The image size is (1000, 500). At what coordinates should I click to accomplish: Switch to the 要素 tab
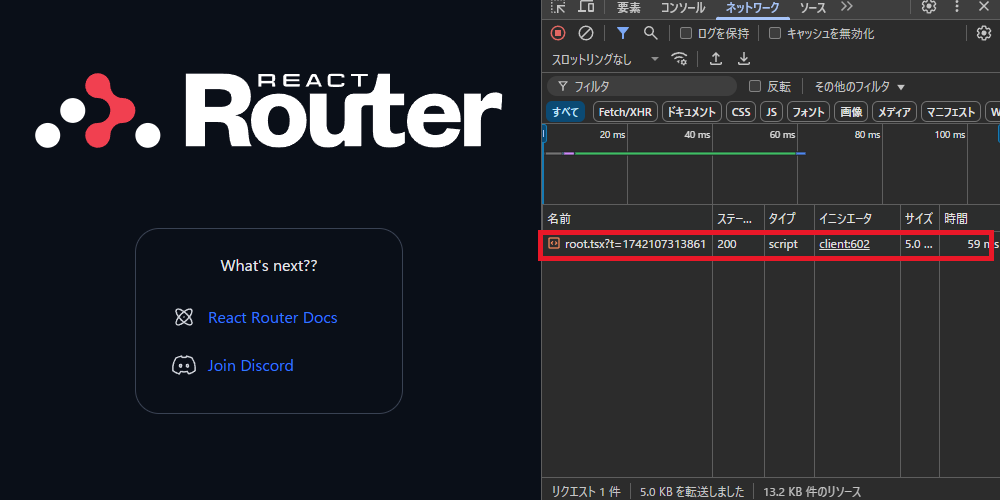(x=629, y=8)
